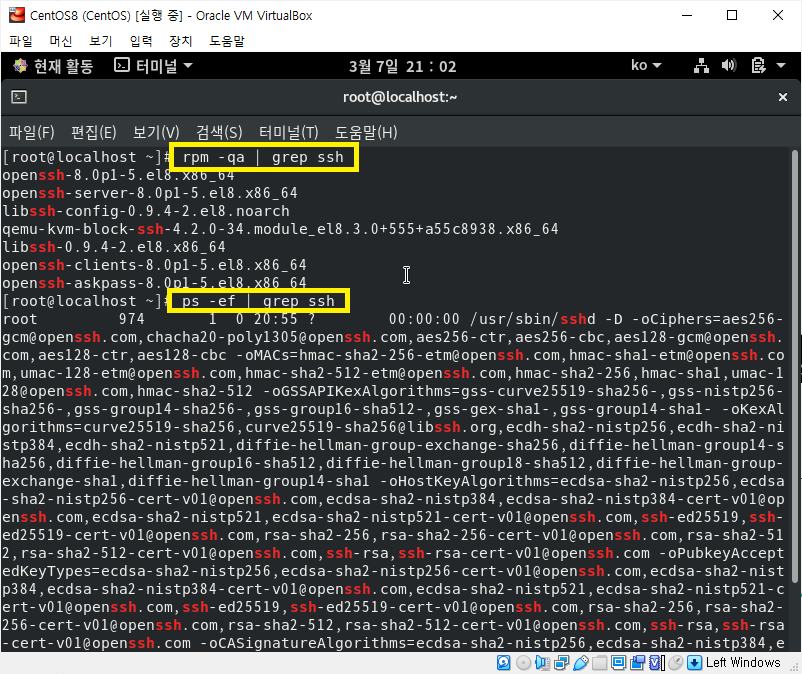Screen dimensions: 802x674
Task: Click the VirtualBox window resize grip
Action: 794,666
